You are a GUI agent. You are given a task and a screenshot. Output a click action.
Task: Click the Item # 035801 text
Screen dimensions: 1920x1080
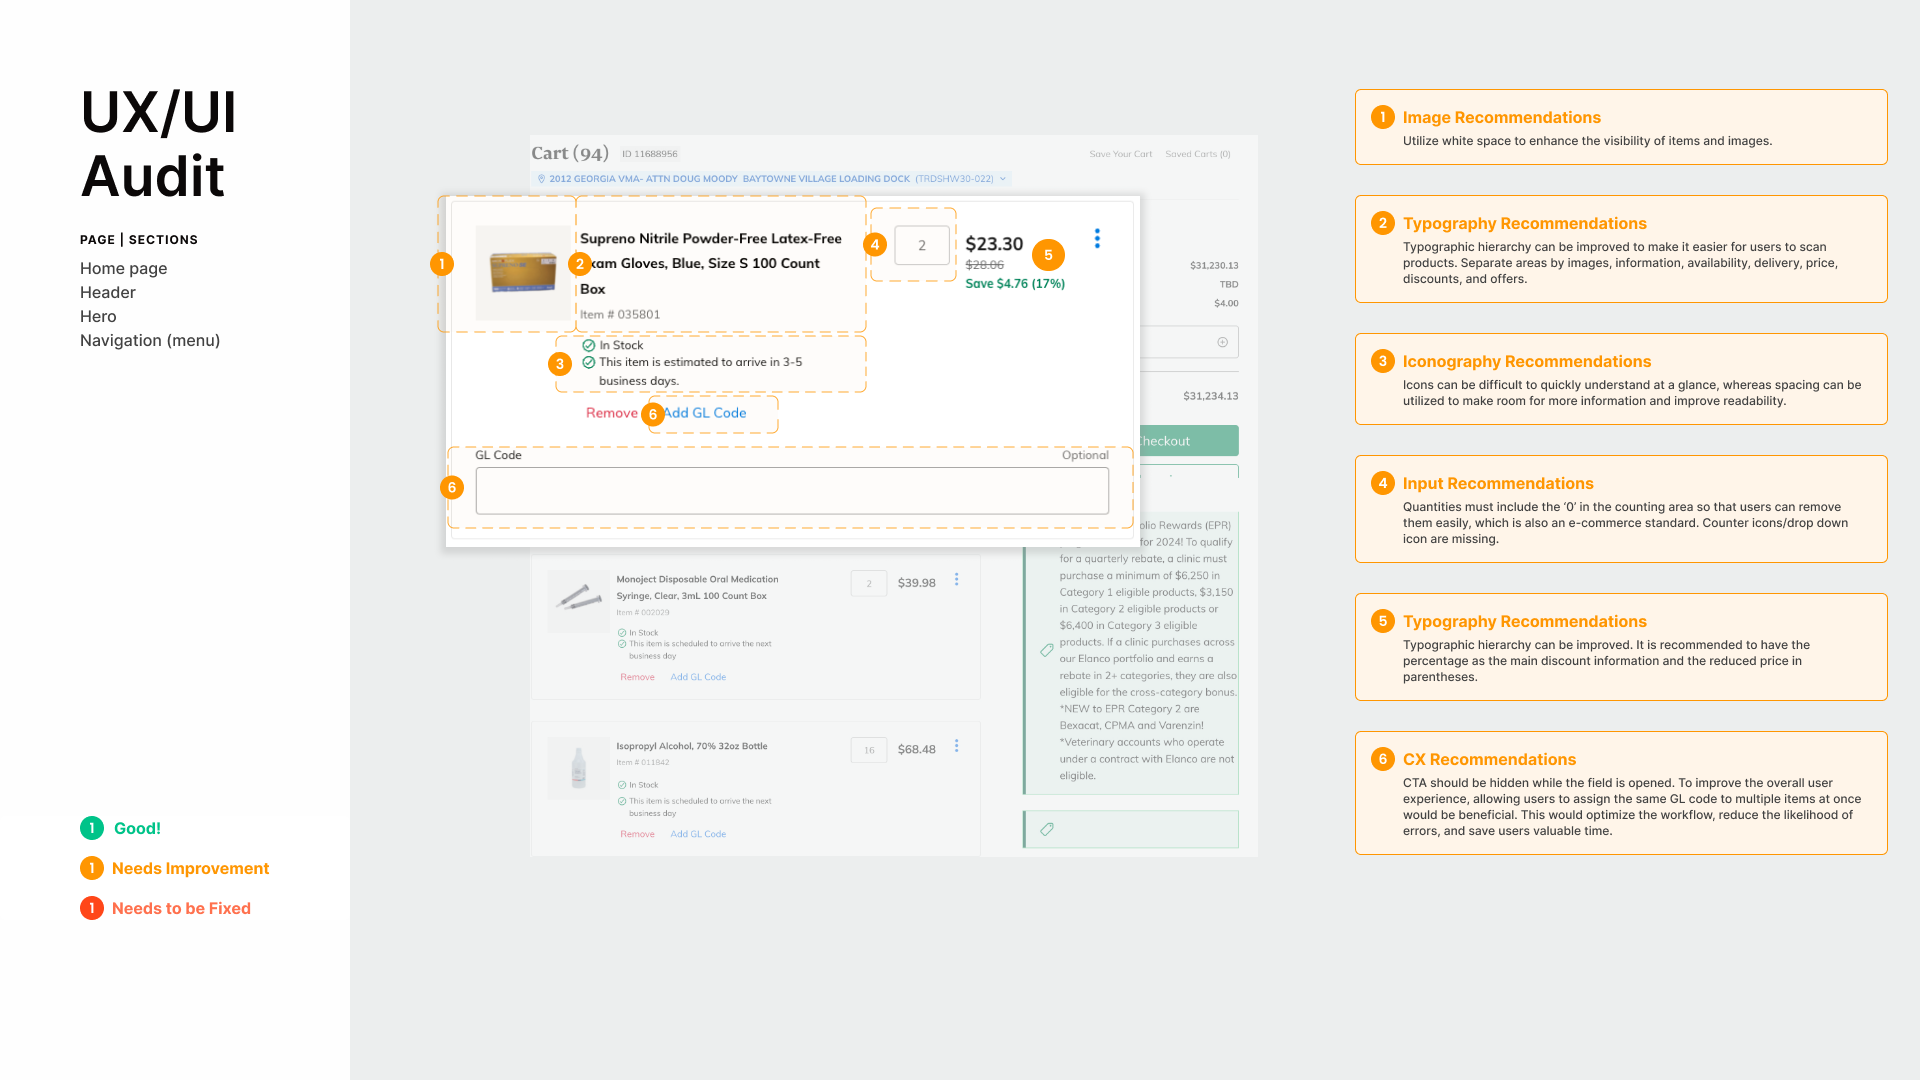coord(620,315)
